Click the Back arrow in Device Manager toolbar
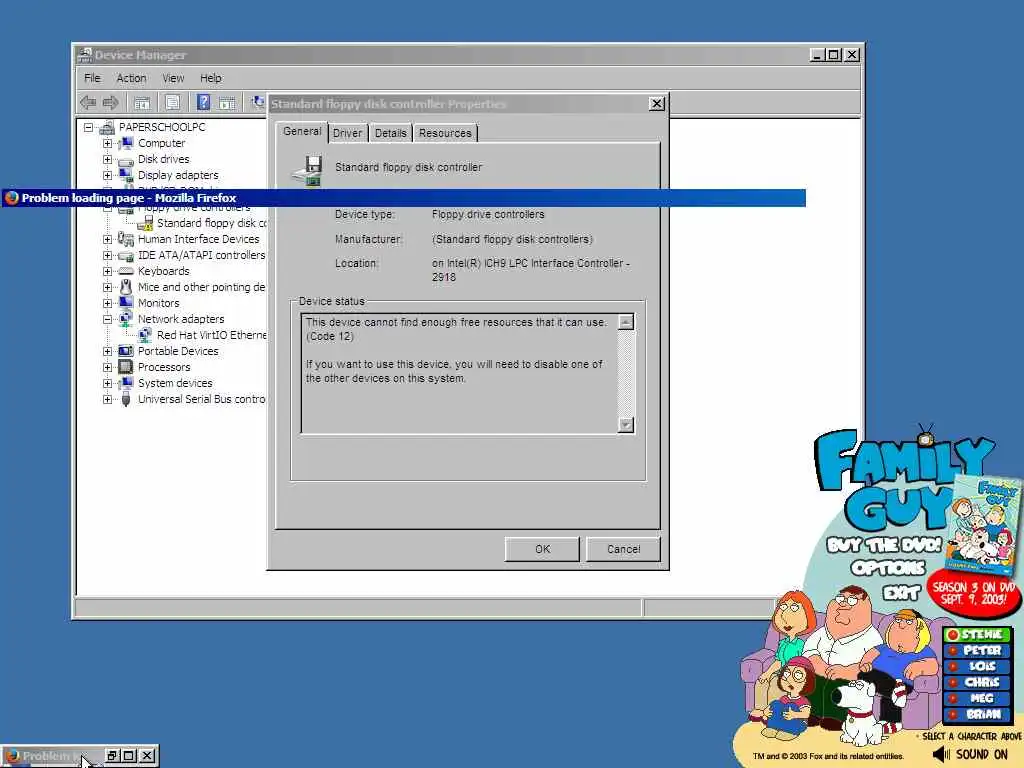 (x=88, y=102)
